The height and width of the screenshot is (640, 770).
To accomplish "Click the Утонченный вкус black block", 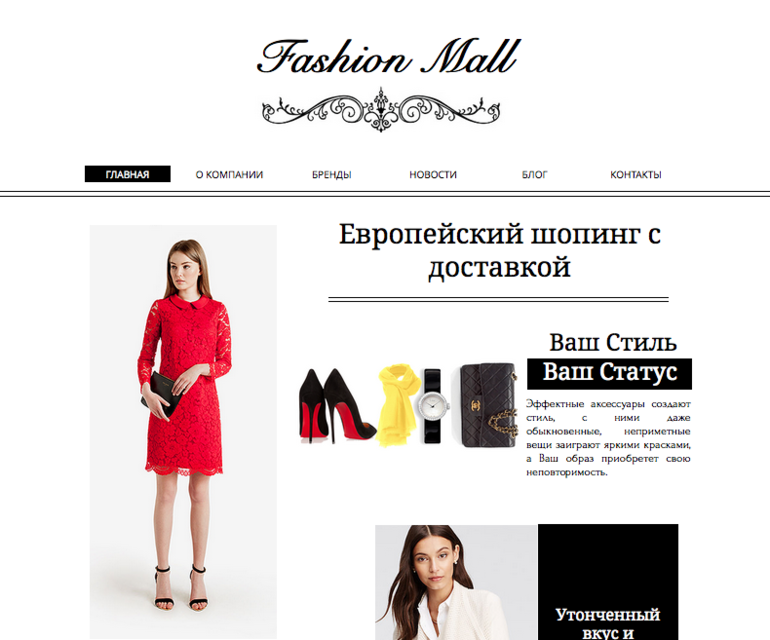I will (x=608, y=582).
